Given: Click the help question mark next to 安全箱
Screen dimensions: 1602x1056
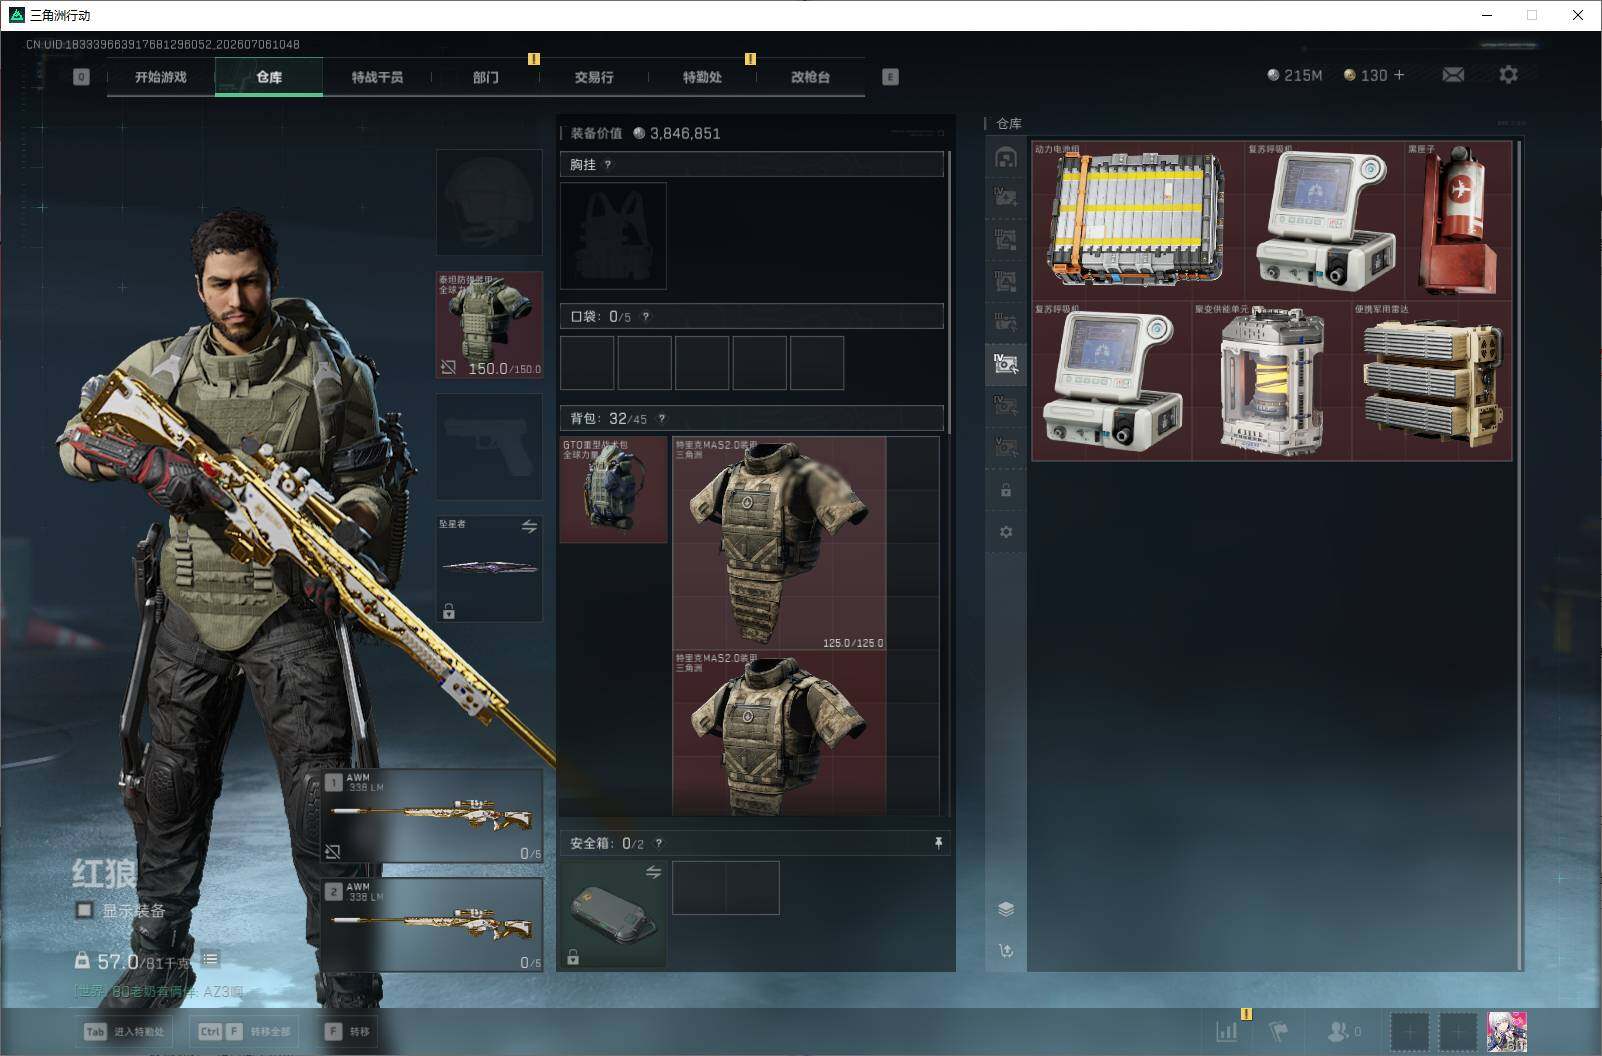Looking at the screenshot, I should 658,844.
